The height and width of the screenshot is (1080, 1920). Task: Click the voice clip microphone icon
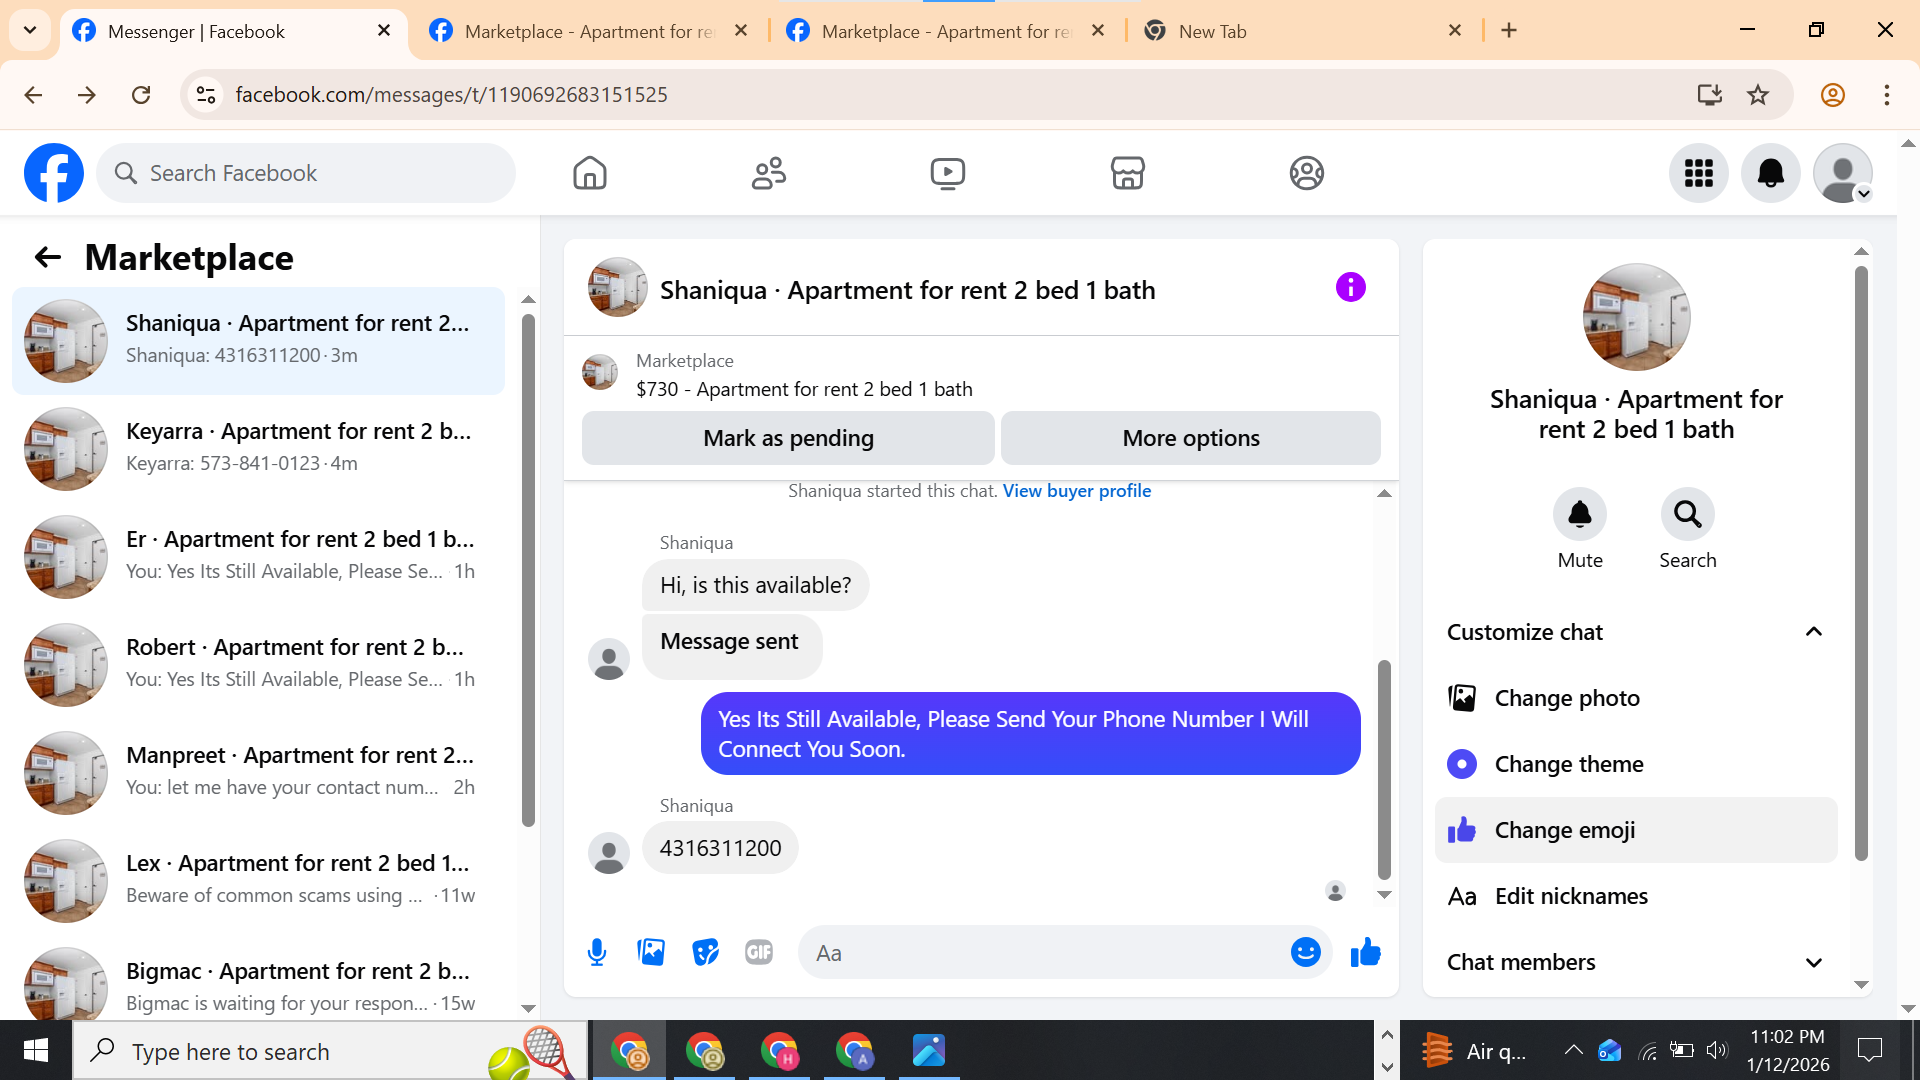[597, 952]
